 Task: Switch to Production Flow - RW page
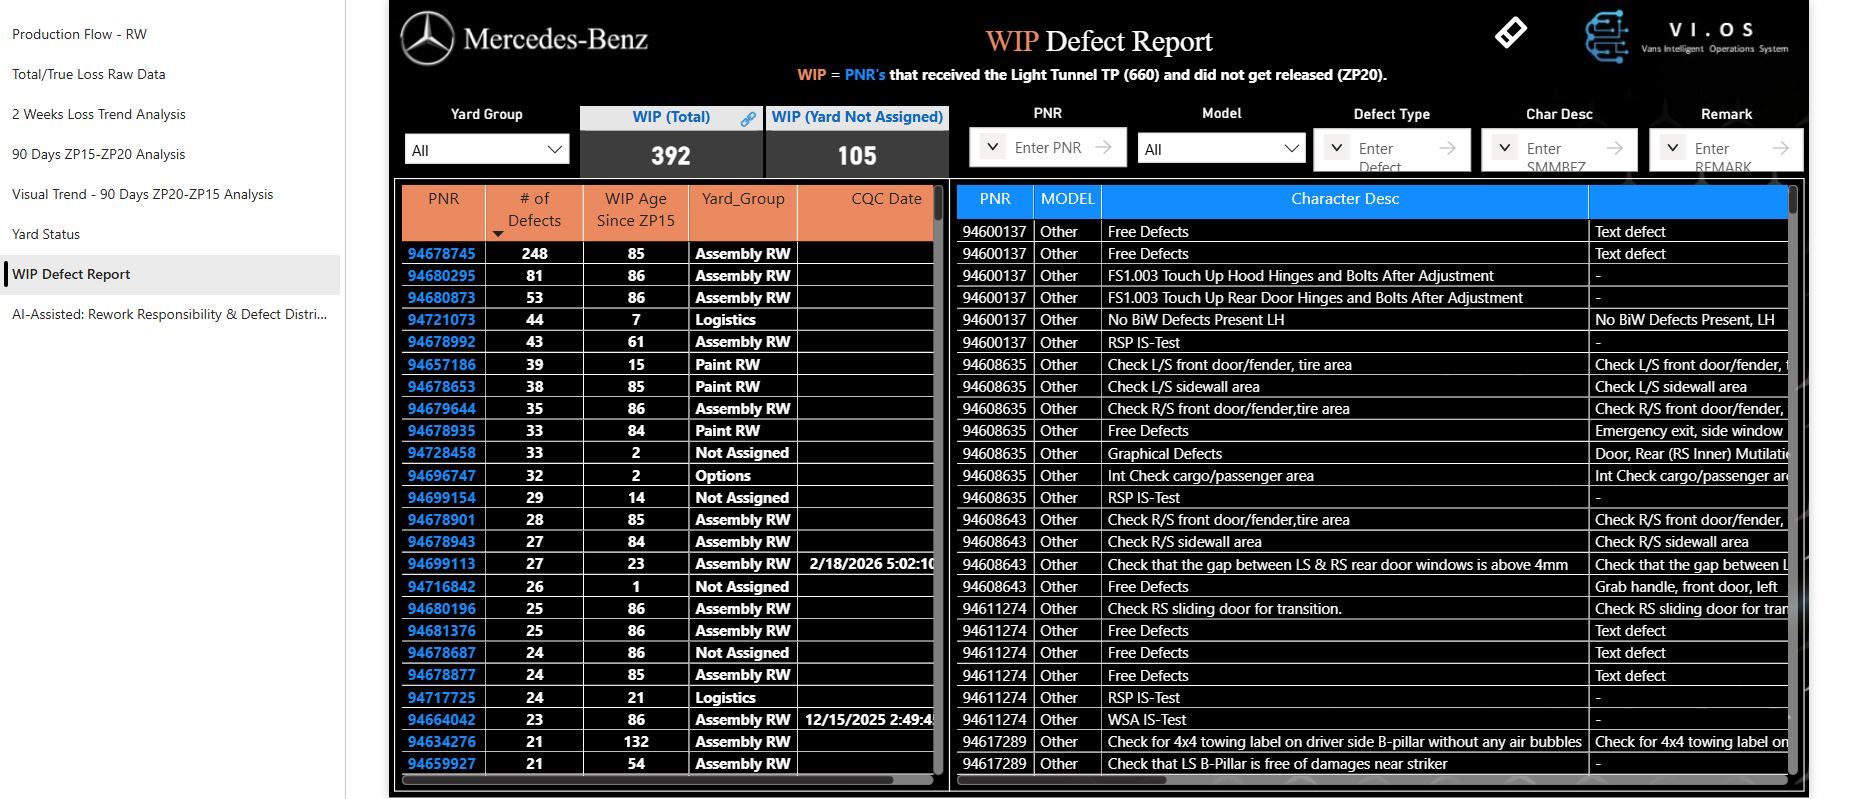(79, 34)
